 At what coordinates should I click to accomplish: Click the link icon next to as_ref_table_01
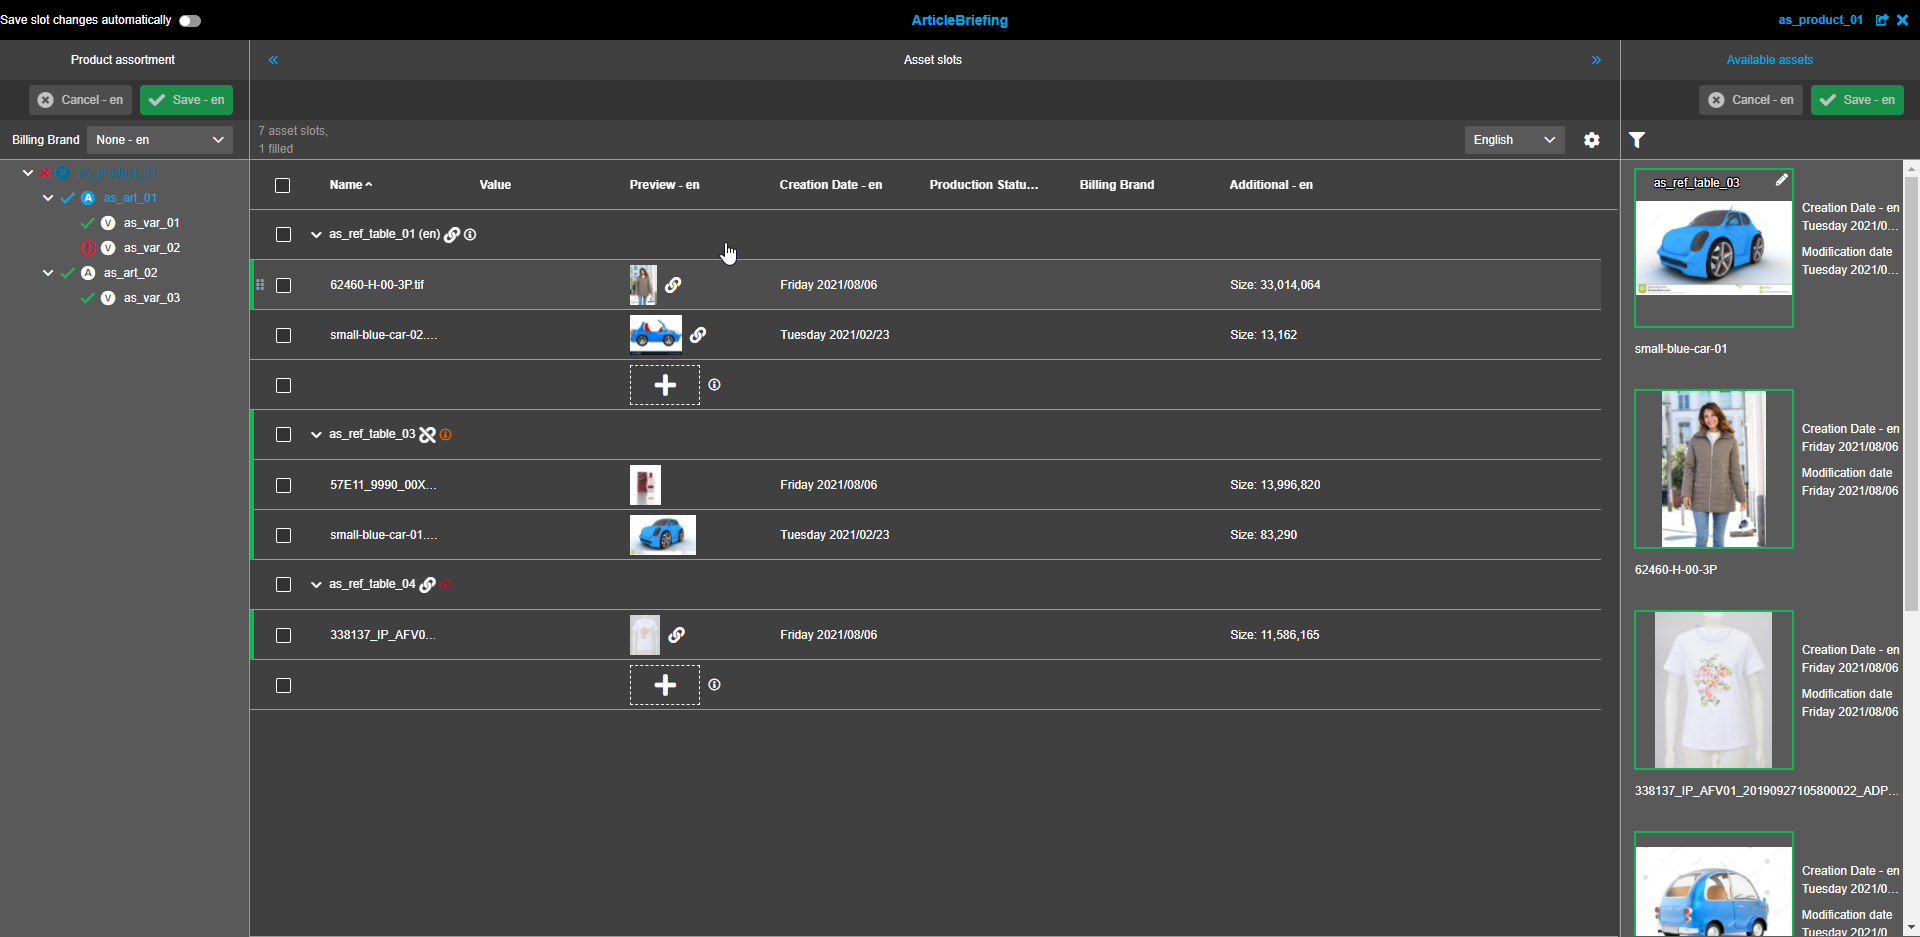pyautogui.click(x=453, y=234)
